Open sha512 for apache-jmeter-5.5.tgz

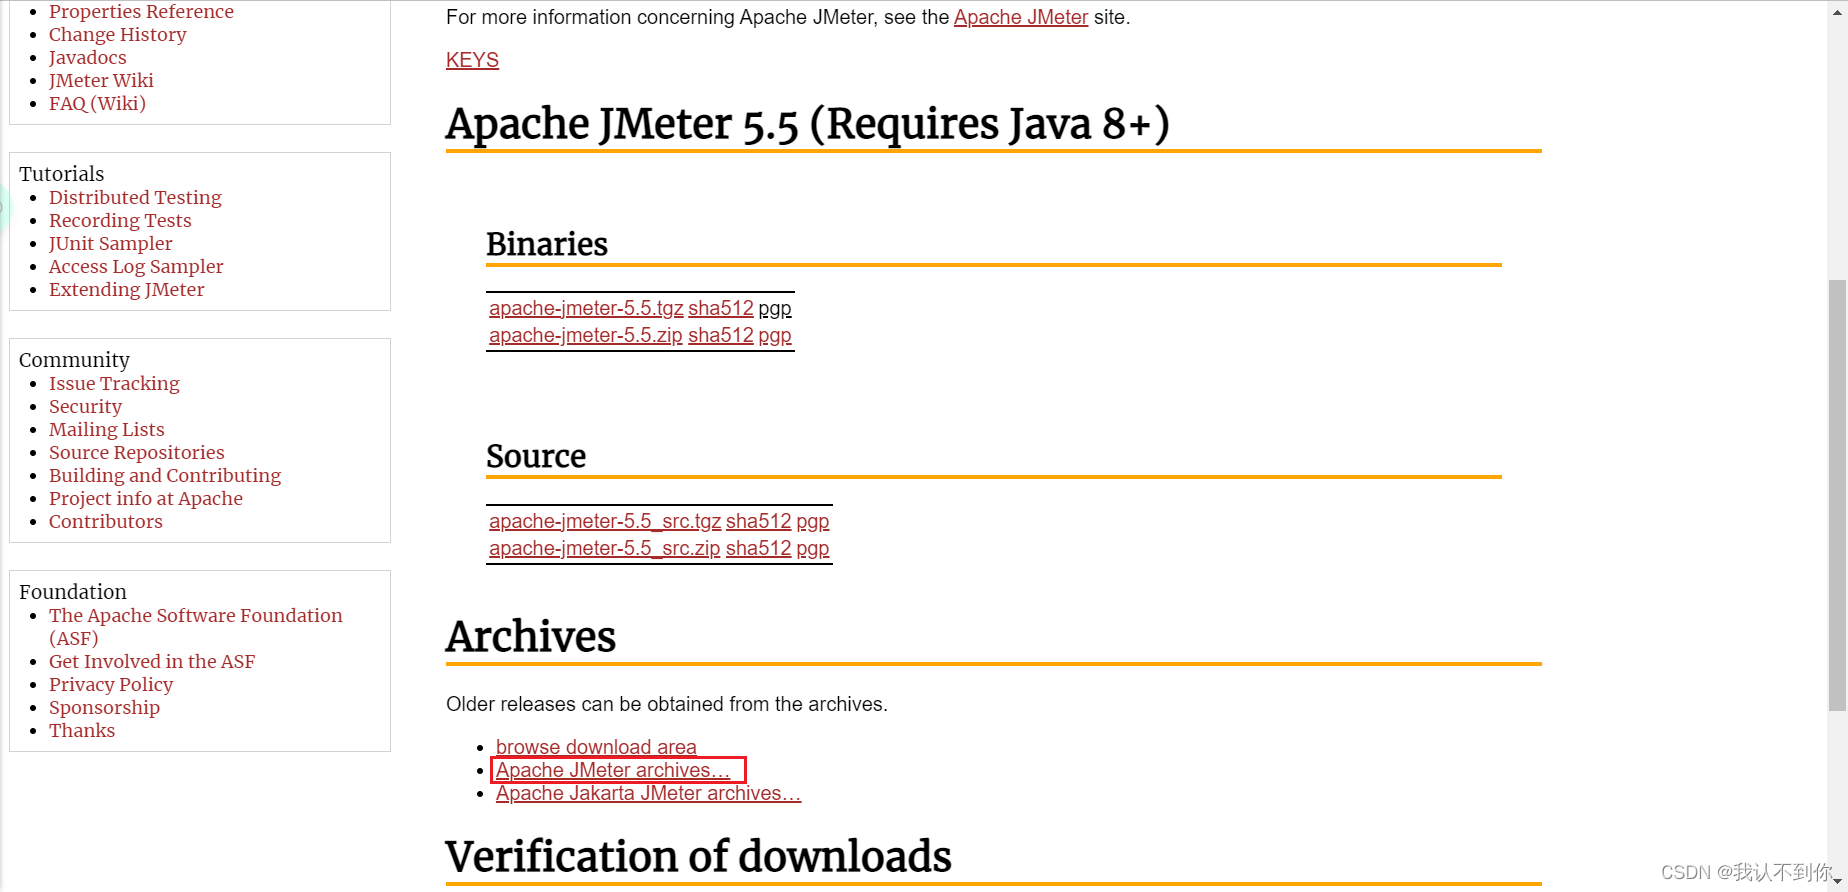(721, 308)
